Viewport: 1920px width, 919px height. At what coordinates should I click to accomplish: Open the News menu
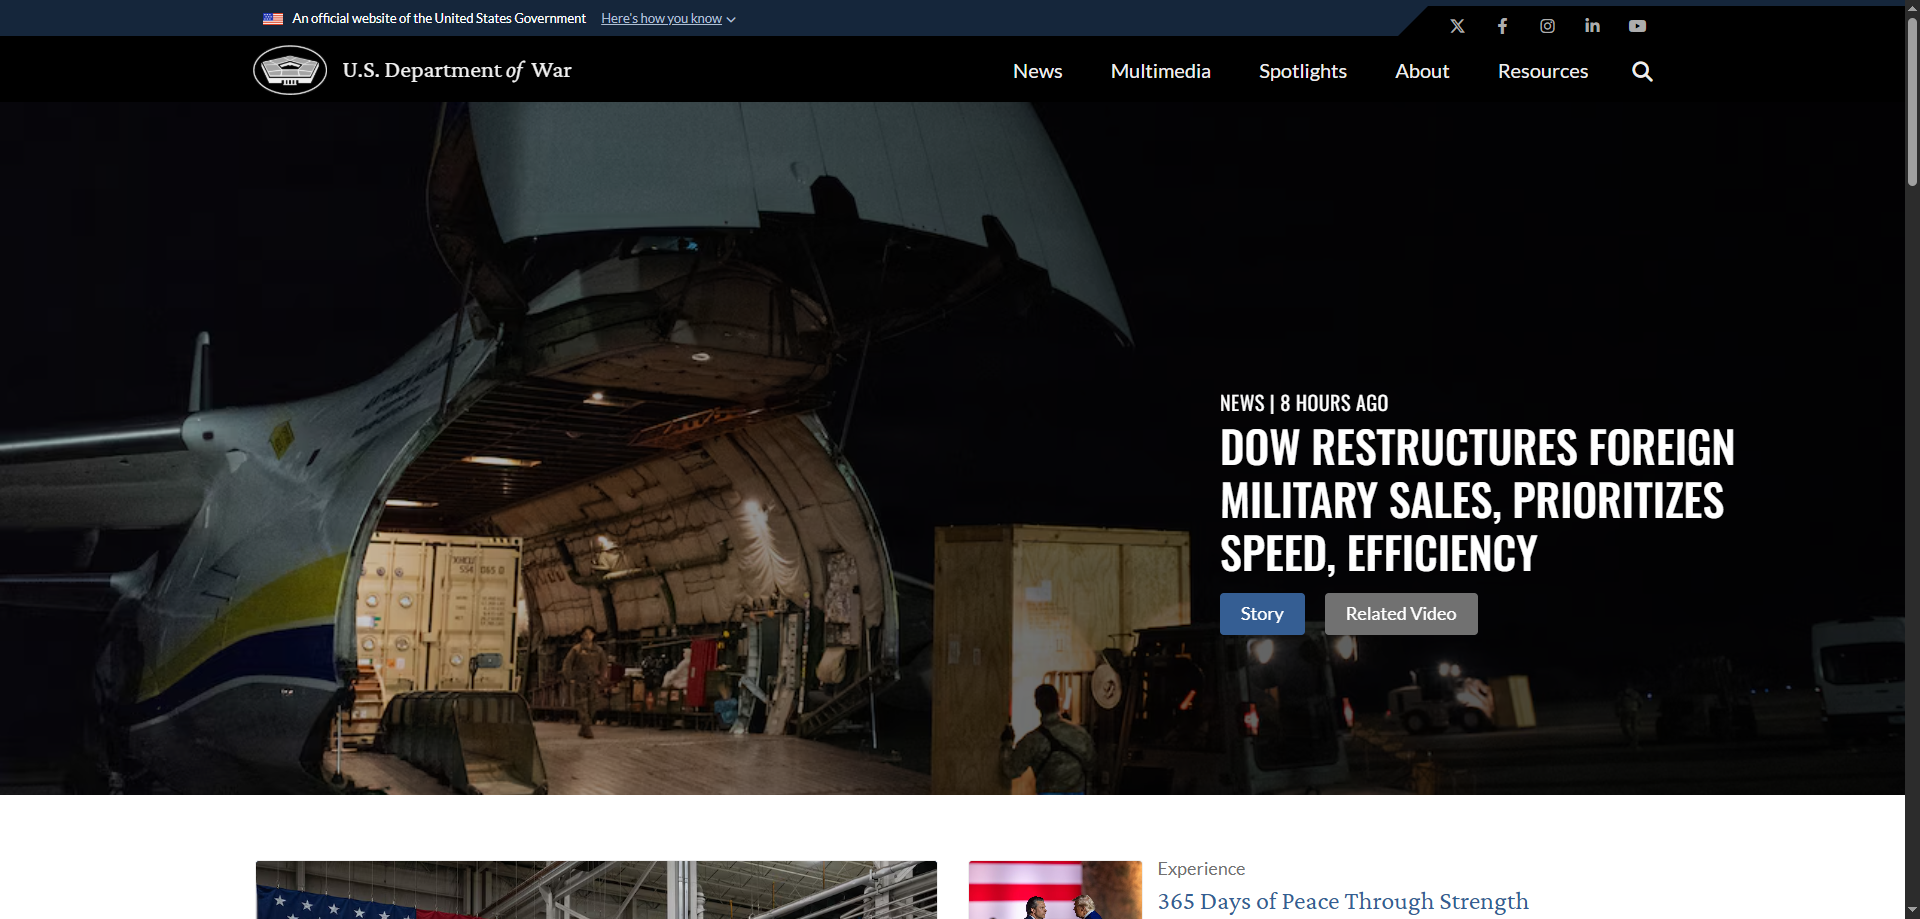[1038, 71]
